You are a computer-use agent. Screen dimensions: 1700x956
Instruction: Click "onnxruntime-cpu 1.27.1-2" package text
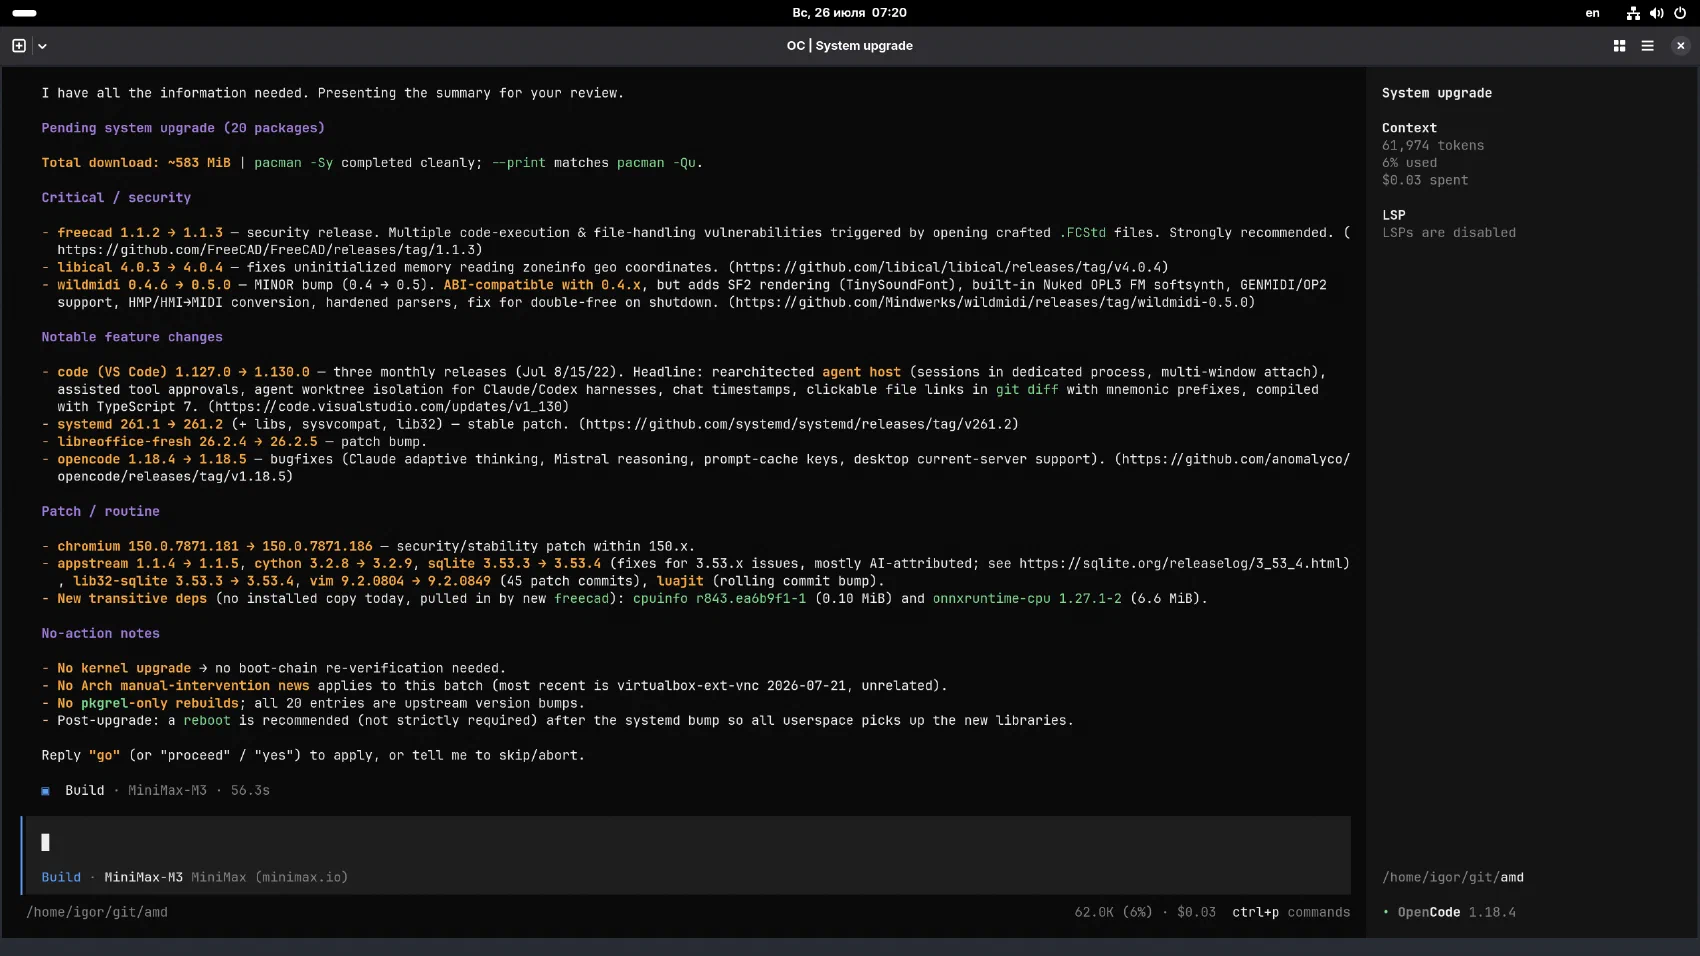pos(1027,599)
